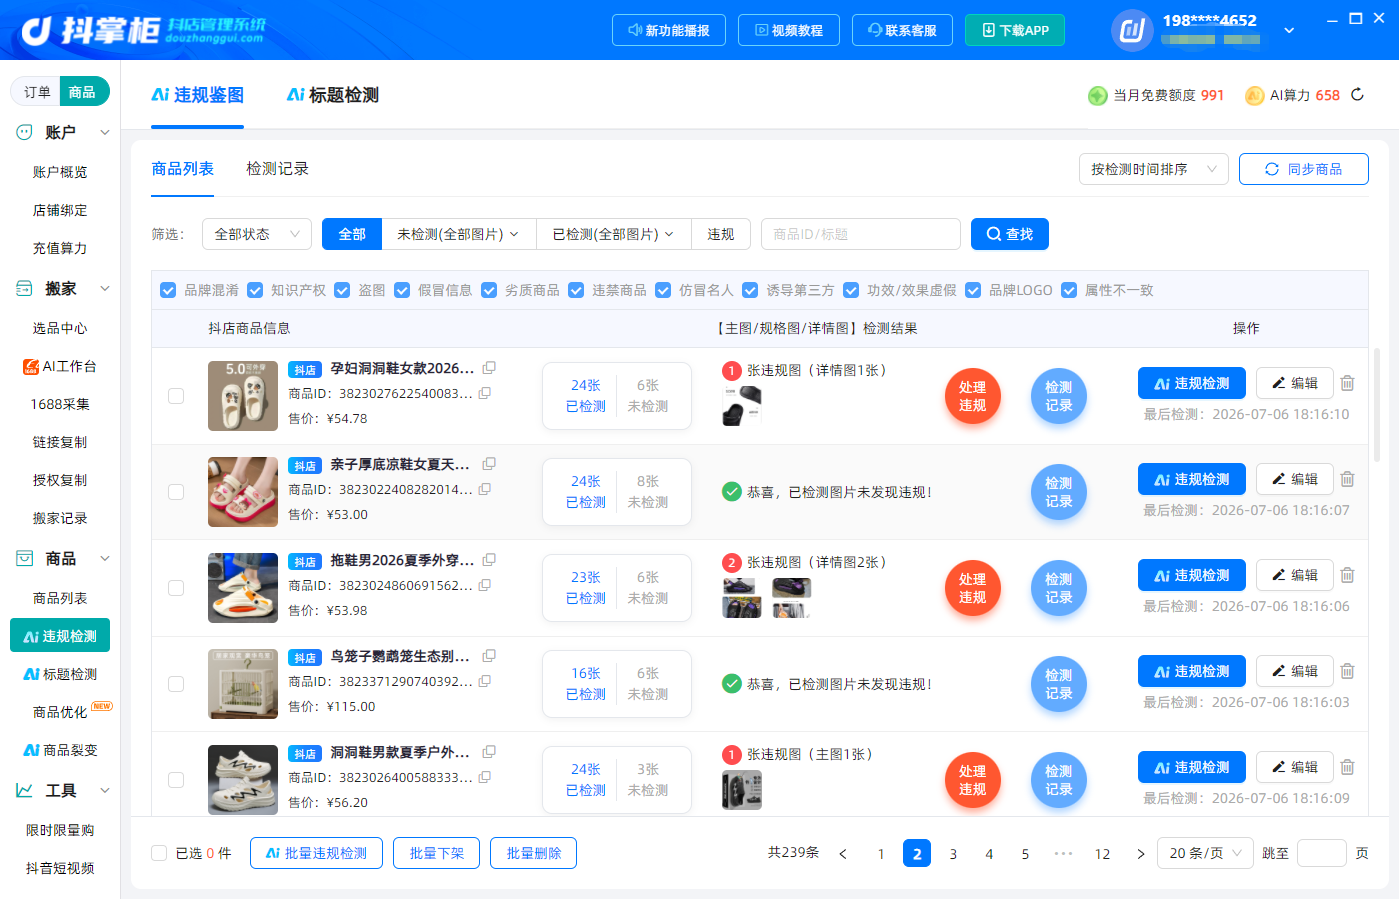
Task: Open 检测记录 circle for 亲子厚底凉鞋 row
Action: pyautogui.click(x=1059, y=492)
